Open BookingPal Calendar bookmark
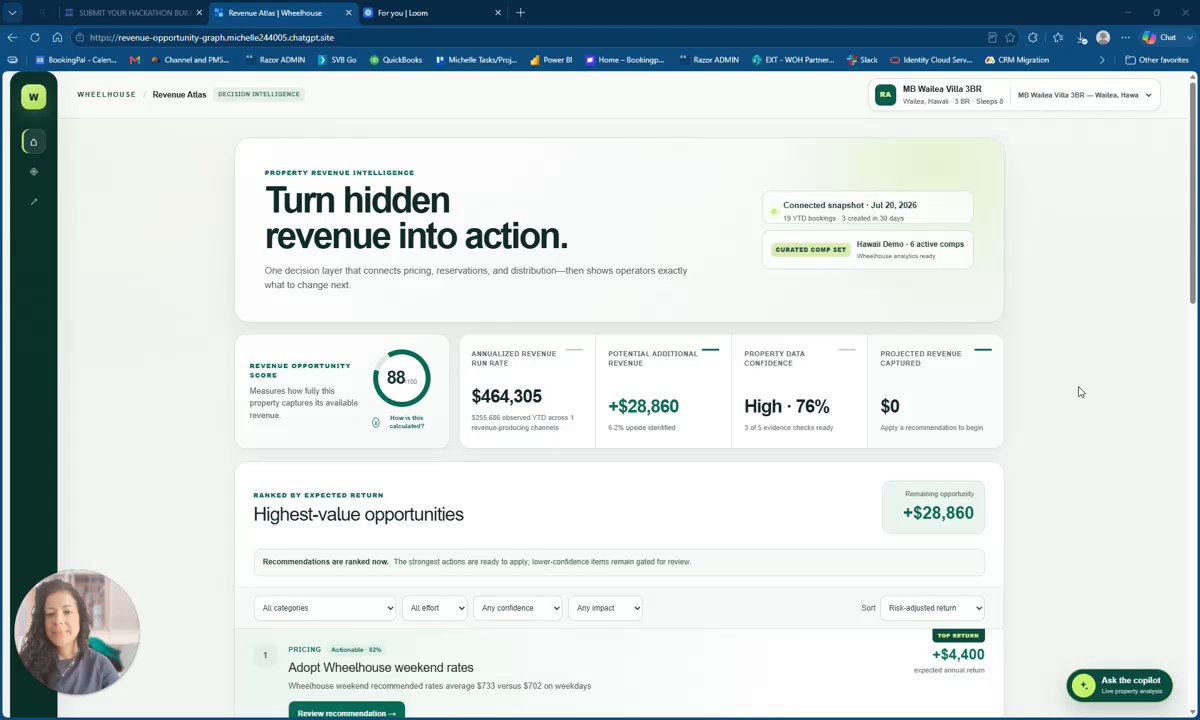 tap(75, 60)
